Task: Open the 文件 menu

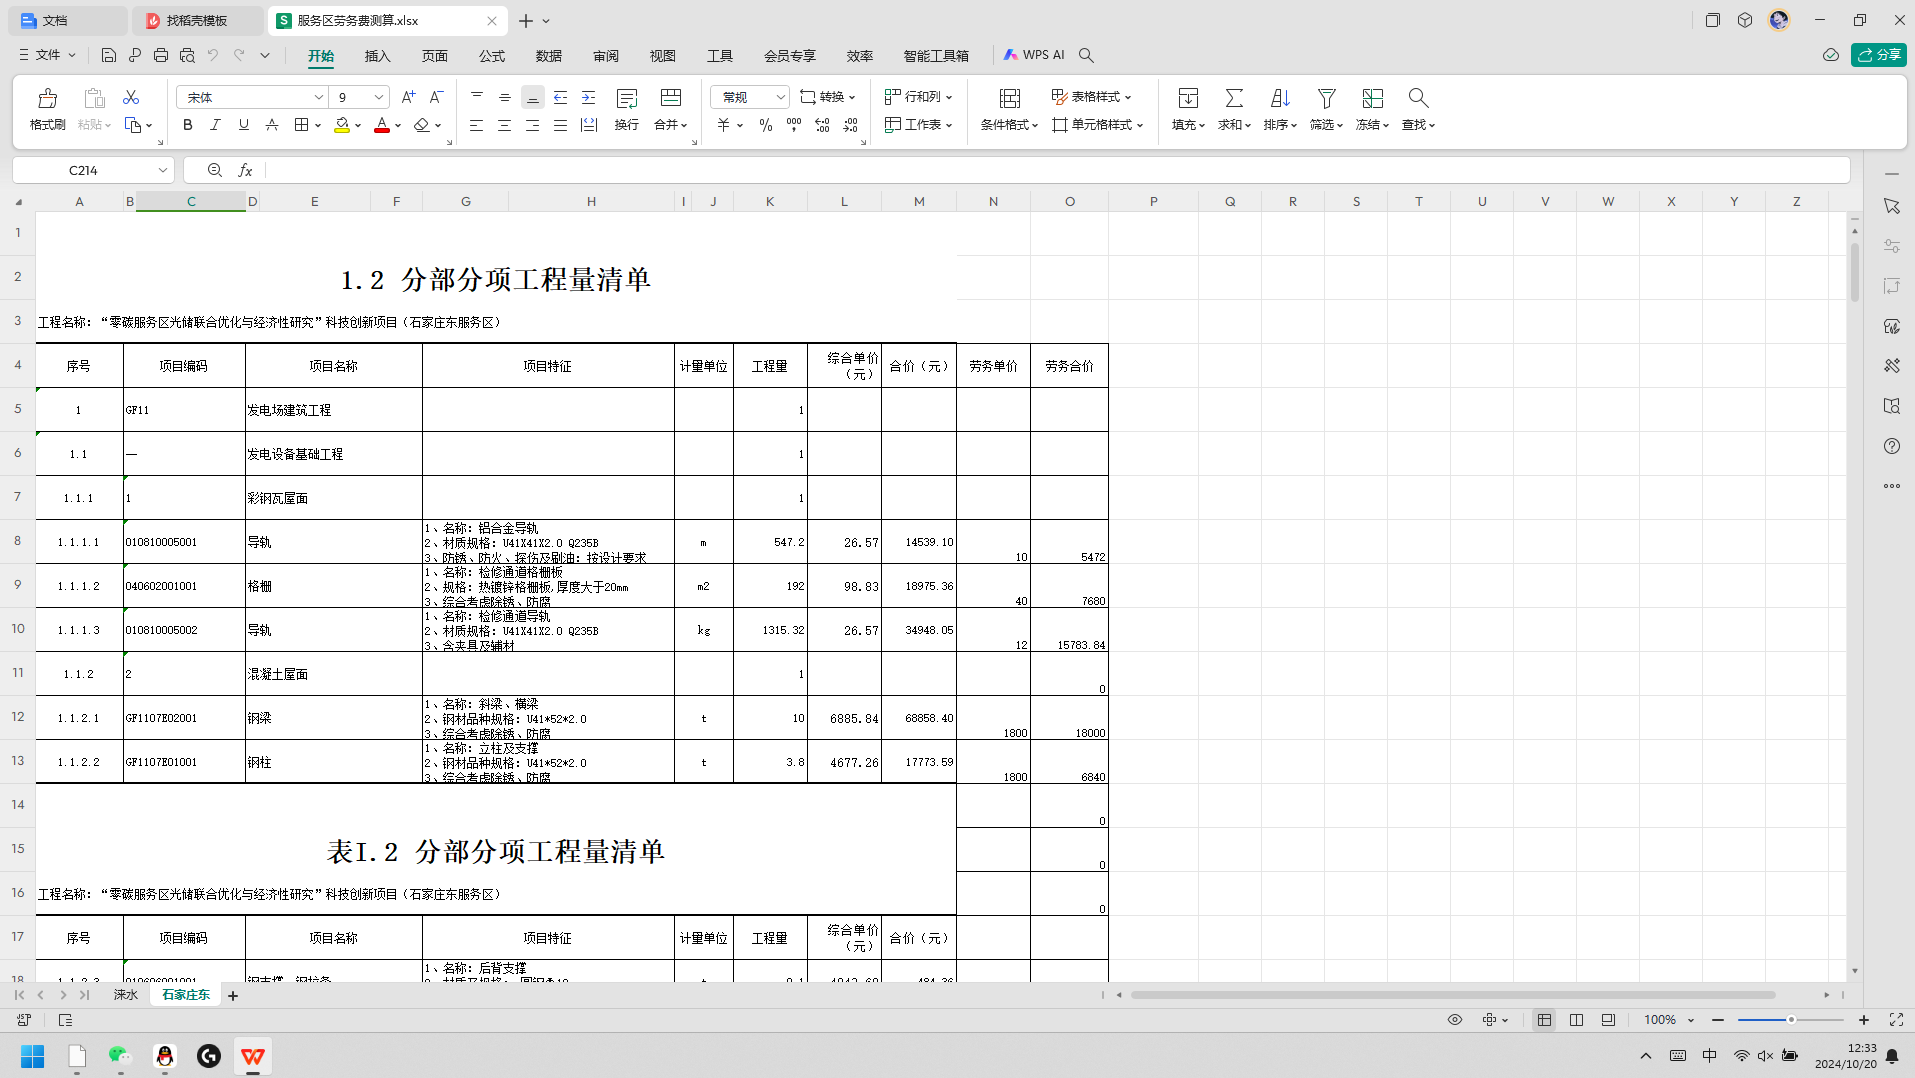Action: tap(47, 55)
